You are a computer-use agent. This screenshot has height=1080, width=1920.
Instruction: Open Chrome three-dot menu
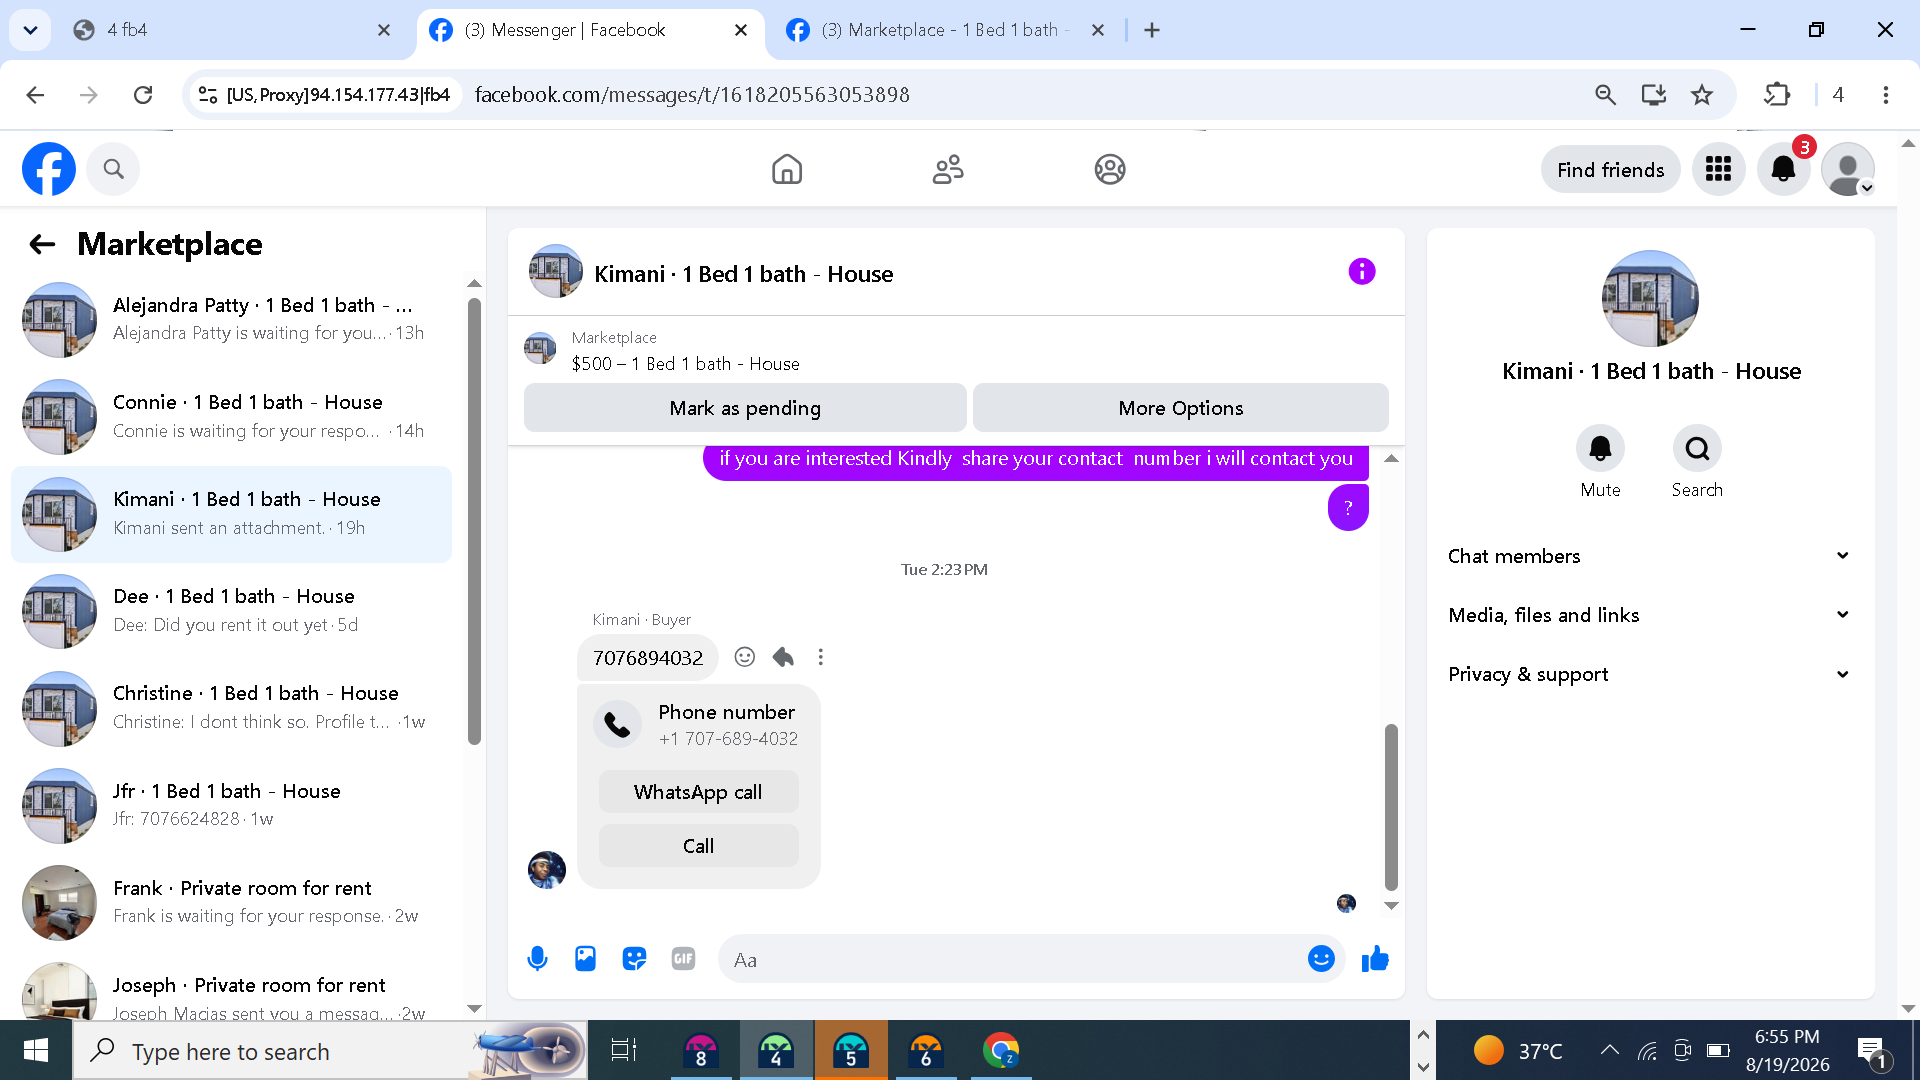pos(1886,94)
